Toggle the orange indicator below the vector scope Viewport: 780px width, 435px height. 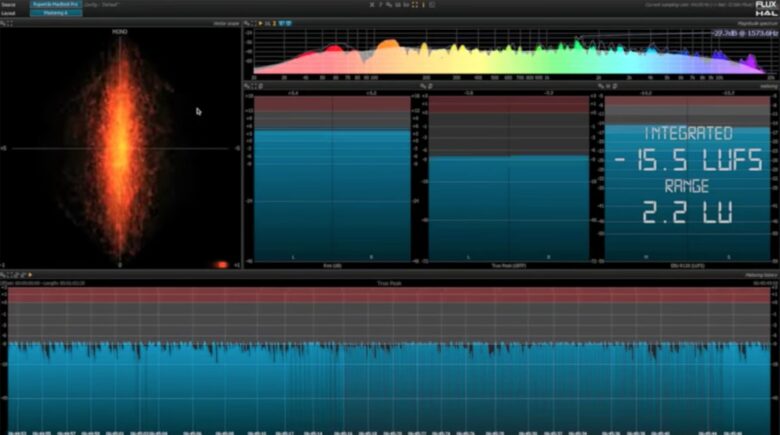tap(221, 265)
